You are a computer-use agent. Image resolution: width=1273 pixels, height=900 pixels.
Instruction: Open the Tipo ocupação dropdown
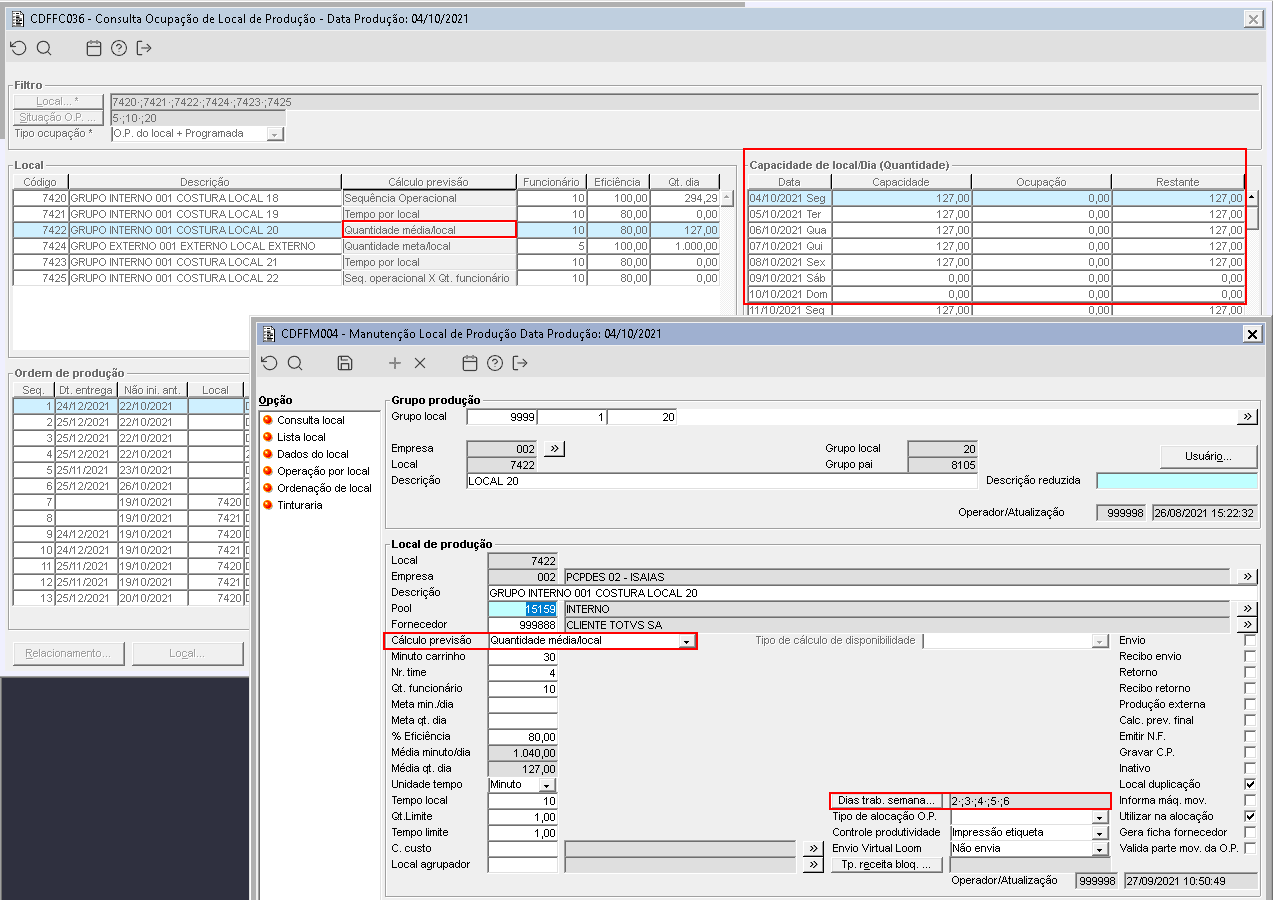point(274,134)
